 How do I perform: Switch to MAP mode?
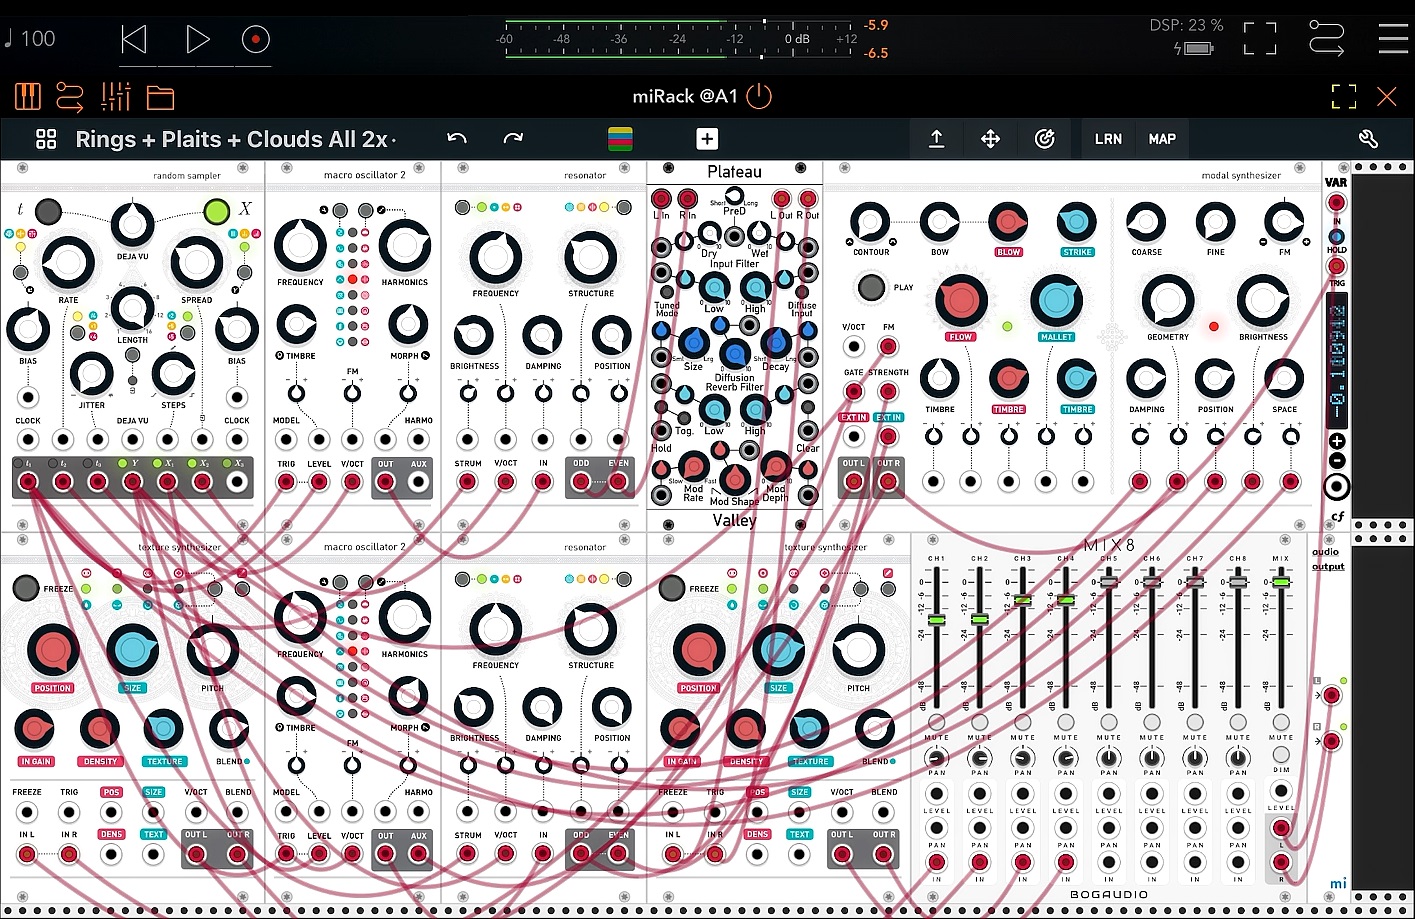pos(1162,139)
